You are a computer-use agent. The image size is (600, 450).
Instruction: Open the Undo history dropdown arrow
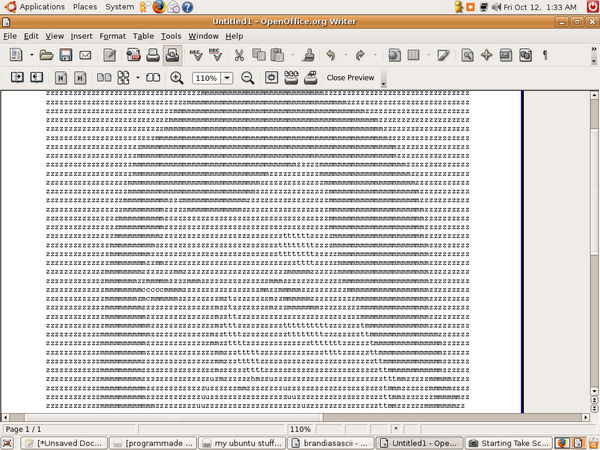(346, 55)
